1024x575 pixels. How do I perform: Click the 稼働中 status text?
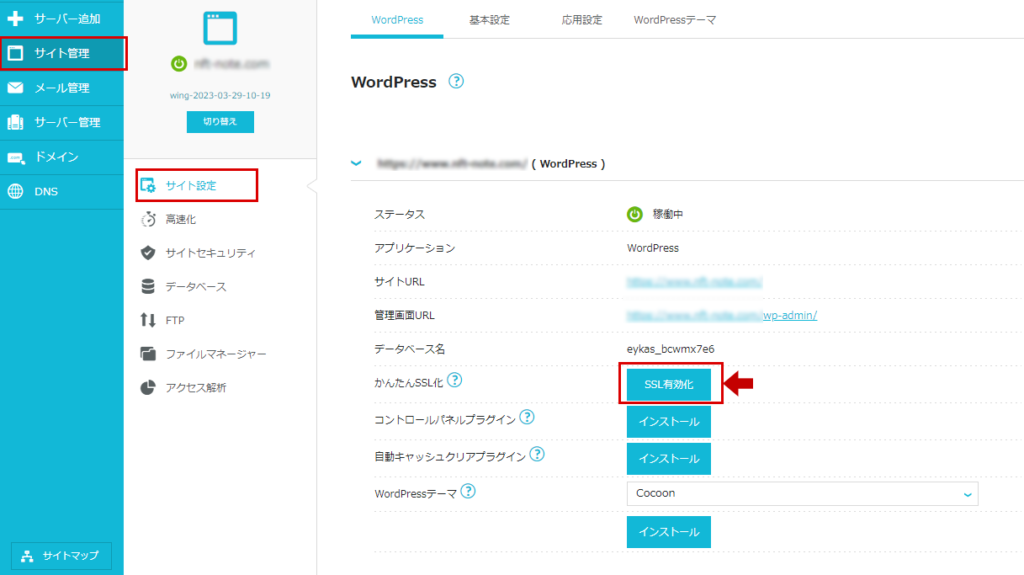point(668,214)
